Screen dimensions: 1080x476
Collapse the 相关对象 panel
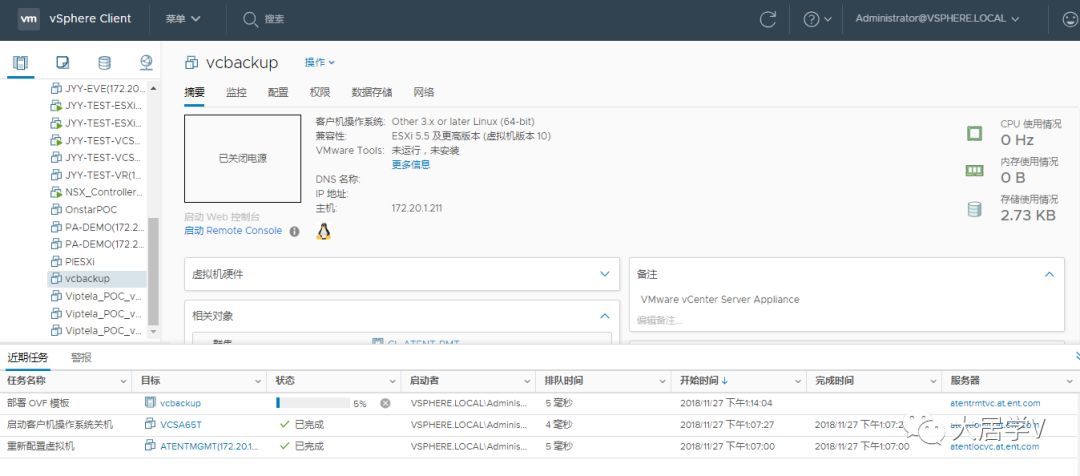[605, 316]
